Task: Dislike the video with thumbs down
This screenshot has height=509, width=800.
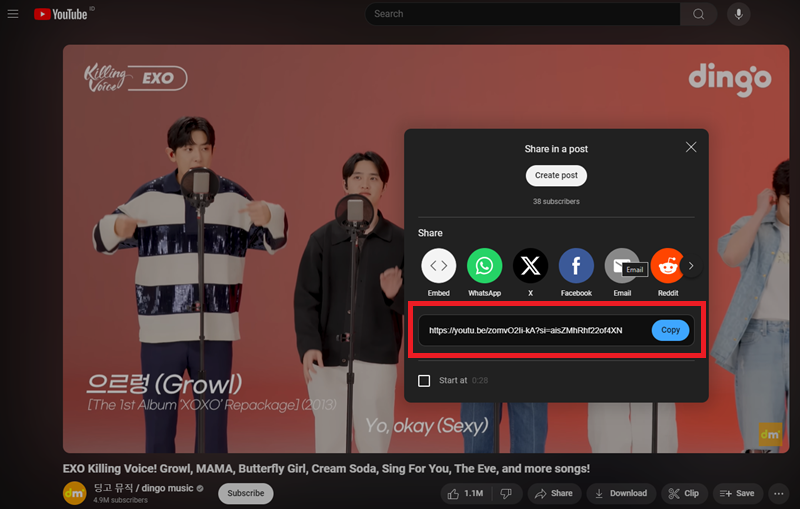Action: click(506, 493)
